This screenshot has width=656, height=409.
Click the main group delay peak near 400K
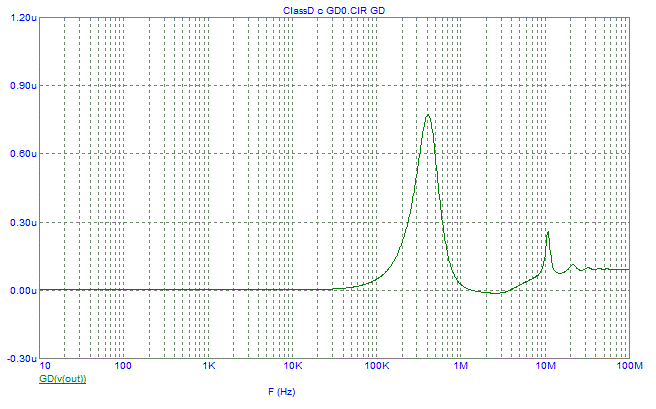[x=428, y=115]
